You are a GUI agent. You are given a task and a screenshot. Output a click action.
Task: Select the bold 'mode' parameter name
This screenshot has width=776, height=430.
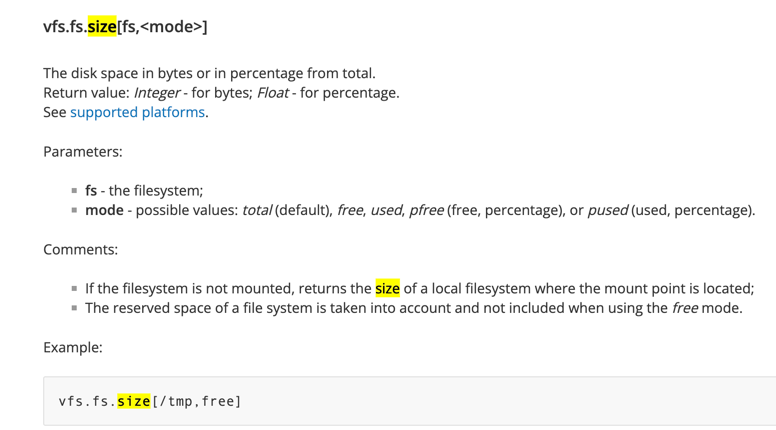point(104,210)
